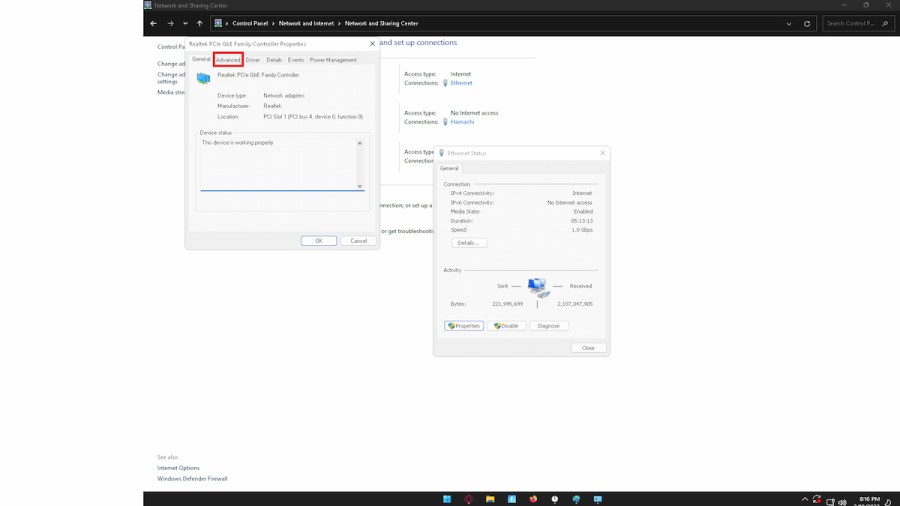Switch to the Advanced tab
Screen dimensions: 900x506
pos(228,60)
